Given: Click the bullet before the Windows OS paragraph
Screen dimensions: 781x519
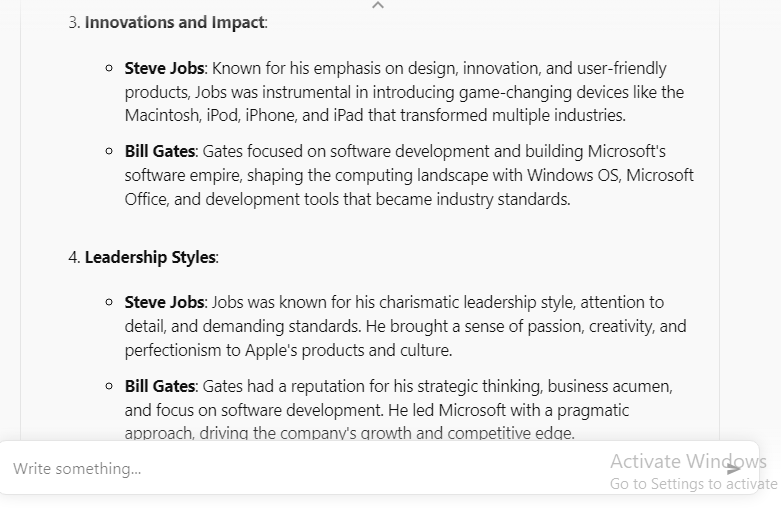Looking at the screenshot, I should (109, 151).
